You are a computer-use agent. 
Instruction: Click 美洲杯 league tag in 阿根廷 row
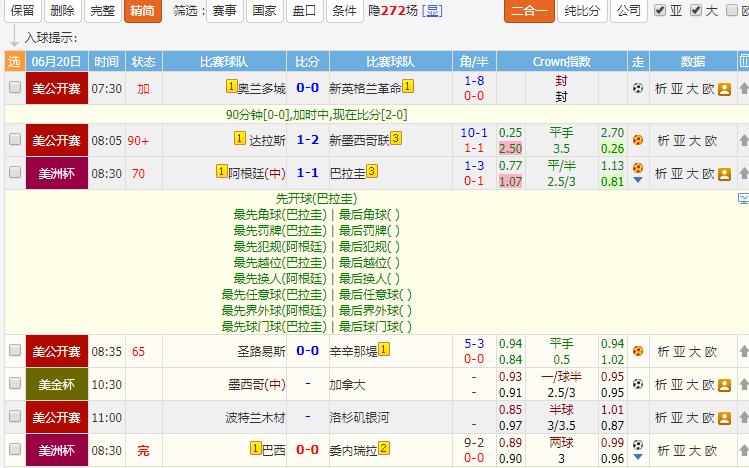[x=57, y=173]
